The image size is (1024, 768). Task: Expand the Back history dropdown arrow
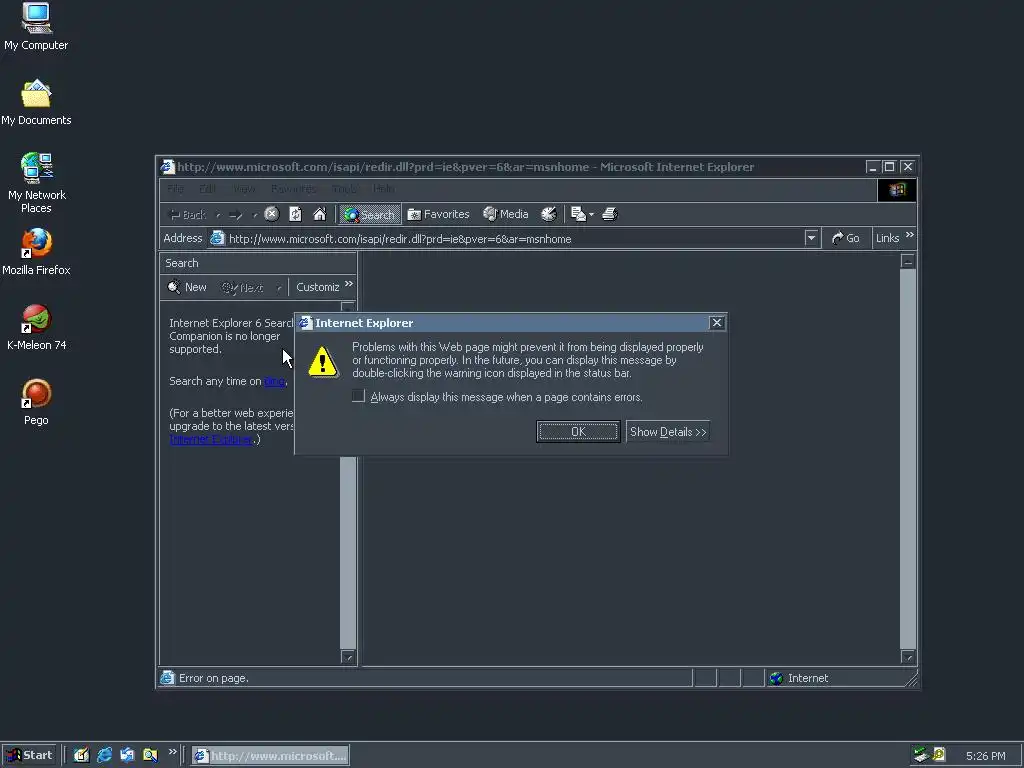(218, 215)
